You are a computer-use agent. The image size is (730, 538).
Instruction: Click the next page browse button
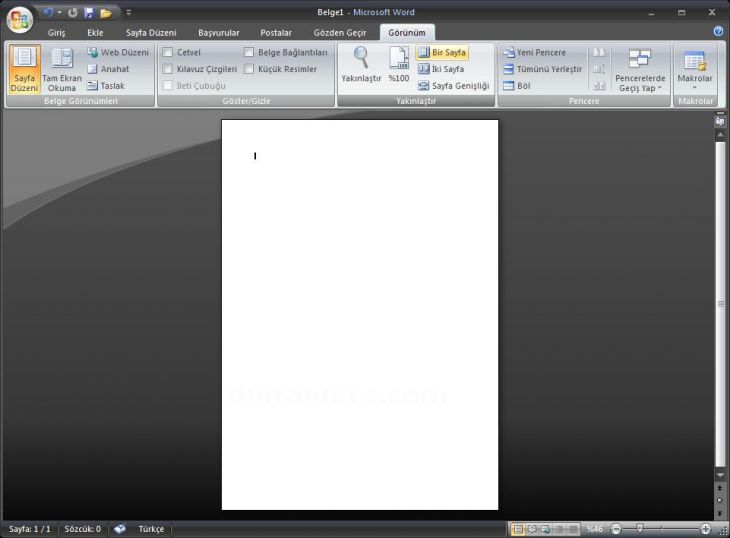(x=720, y=512)
